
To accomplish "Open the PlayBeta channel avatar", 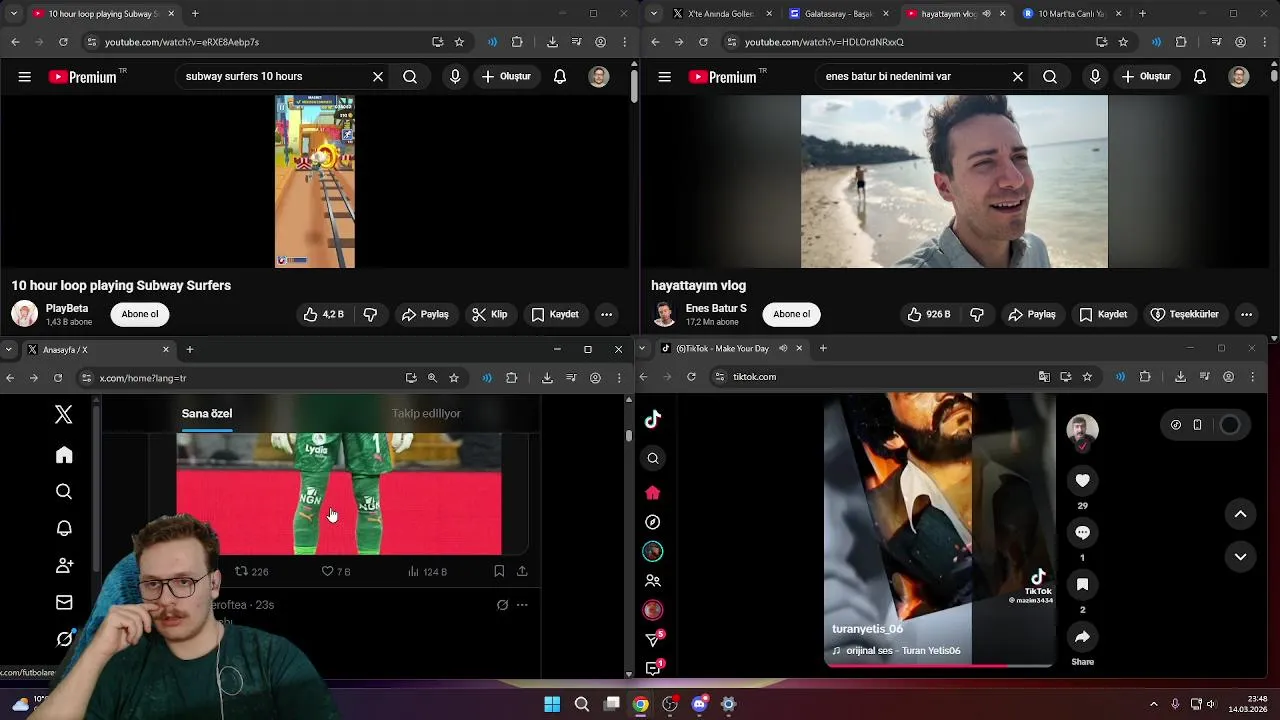I will pyautogui.click(x=24, y=314).
